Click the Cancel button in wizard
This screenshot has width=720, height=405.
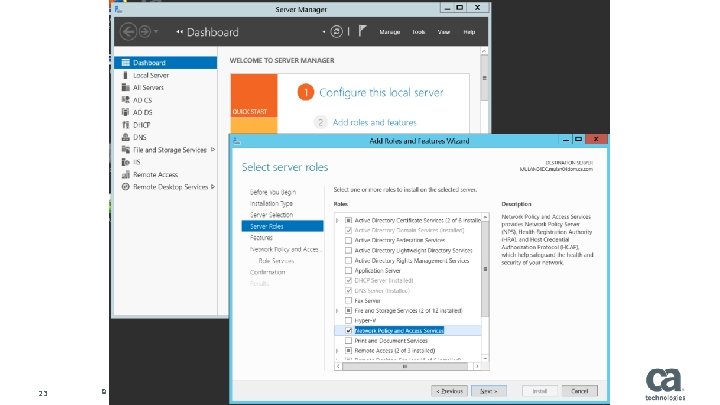[579, 391]
